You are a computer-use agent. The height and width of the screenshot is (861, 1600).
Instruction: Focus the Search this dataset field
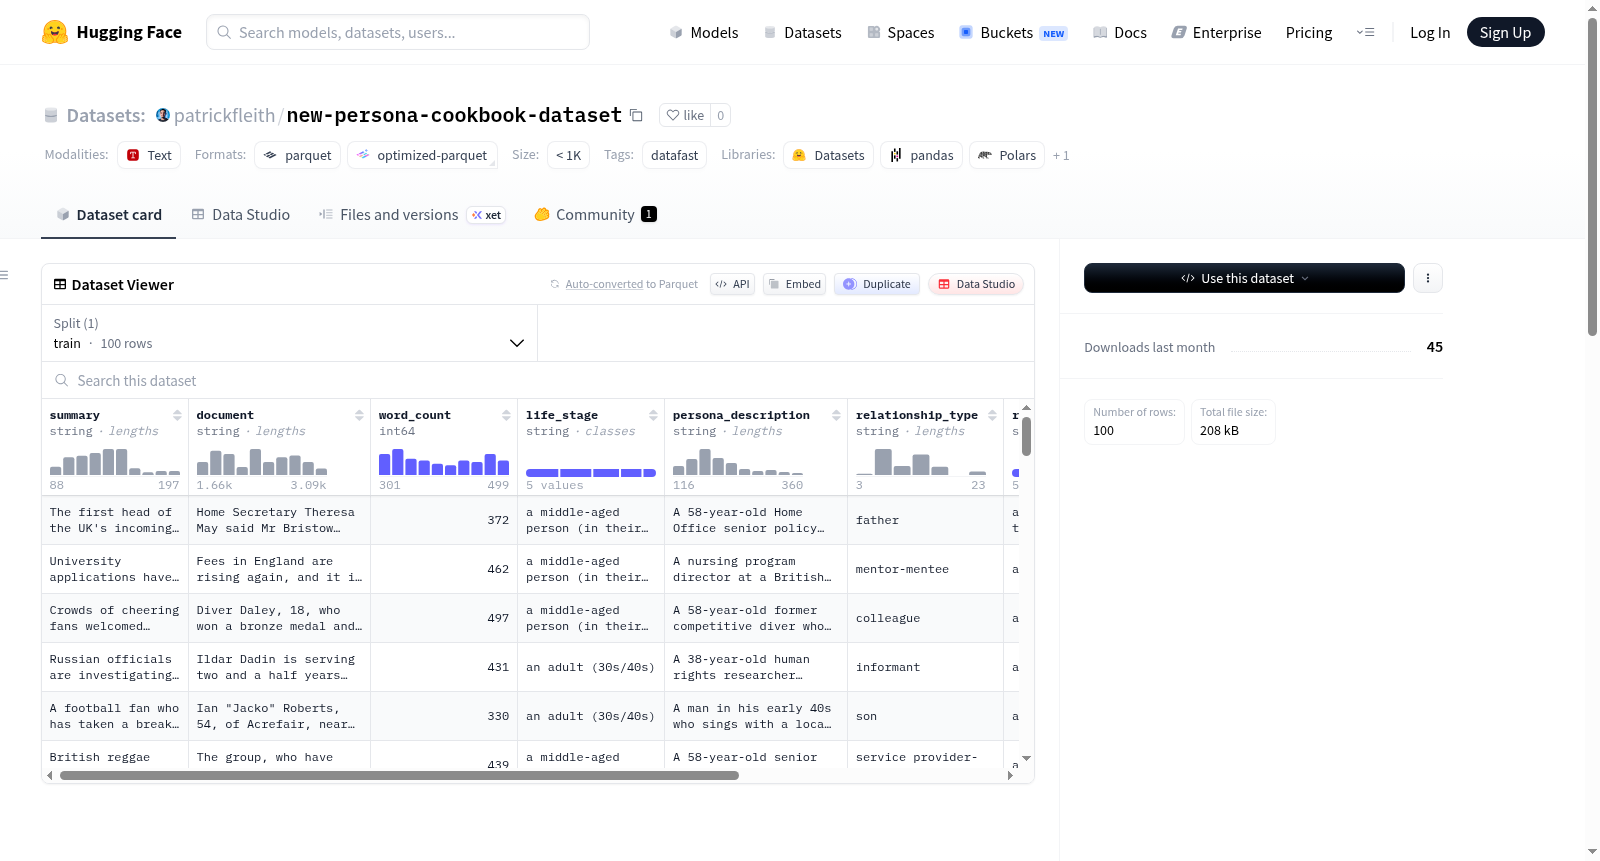pos(538,380)
